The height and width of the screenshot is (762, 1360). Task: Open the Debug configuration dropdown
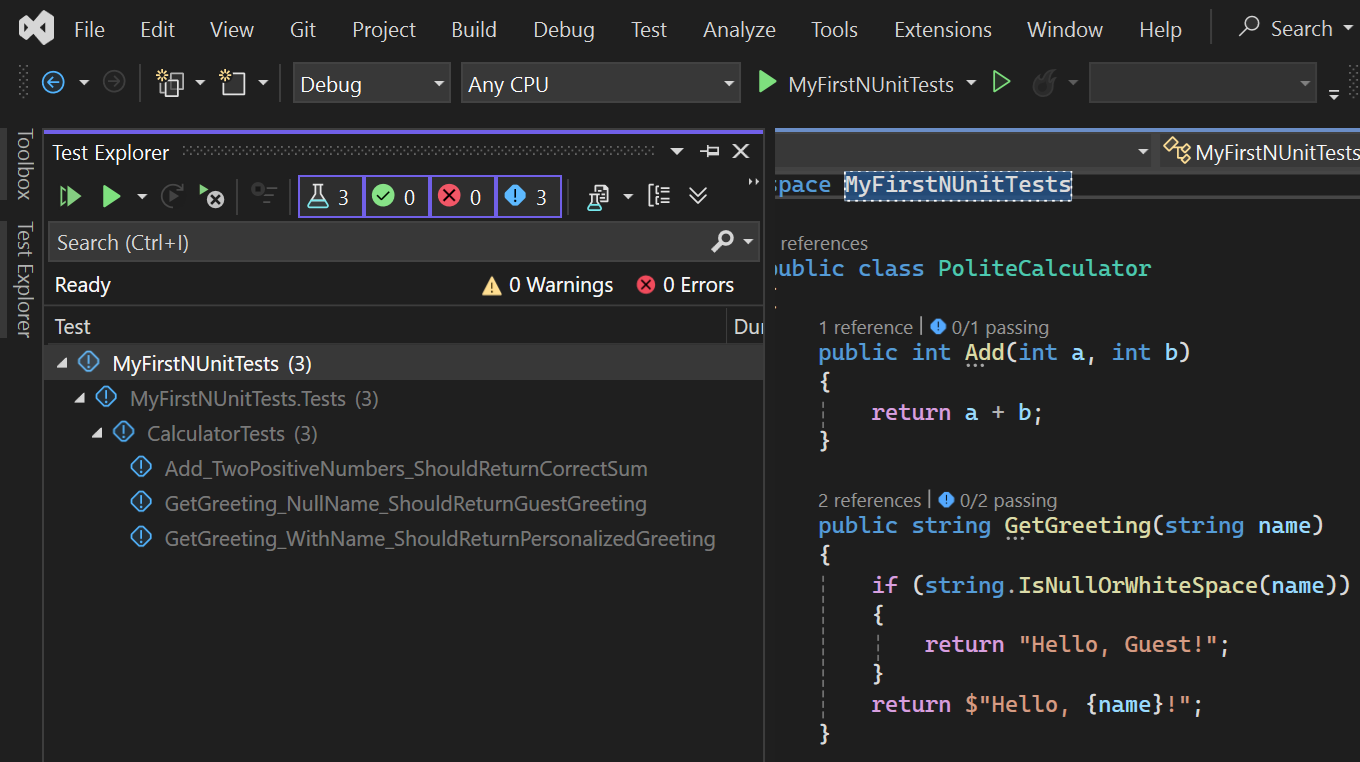click(371, 84)
